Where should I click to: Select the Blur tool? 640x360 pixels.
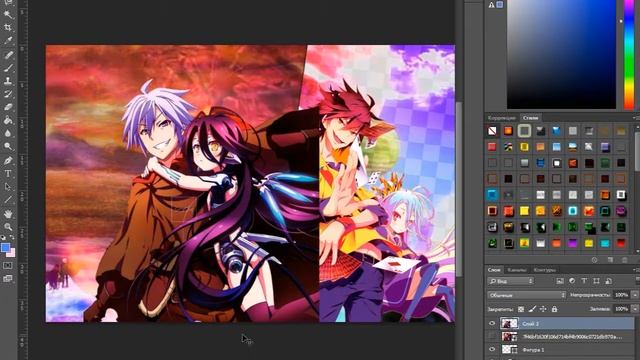8,133
